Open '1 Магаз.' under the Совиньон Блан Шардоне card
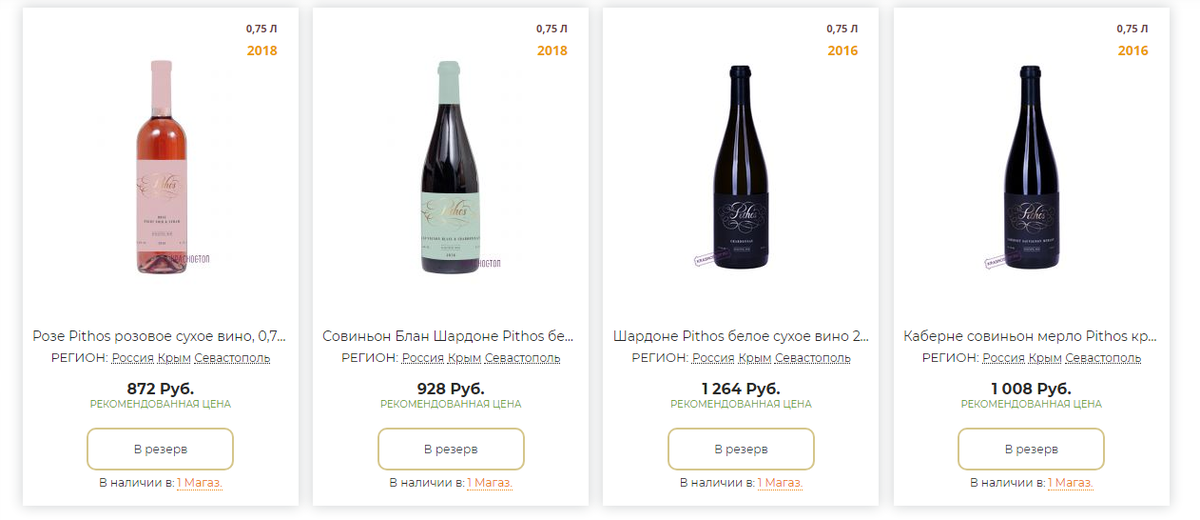 (x=489, y=483)
